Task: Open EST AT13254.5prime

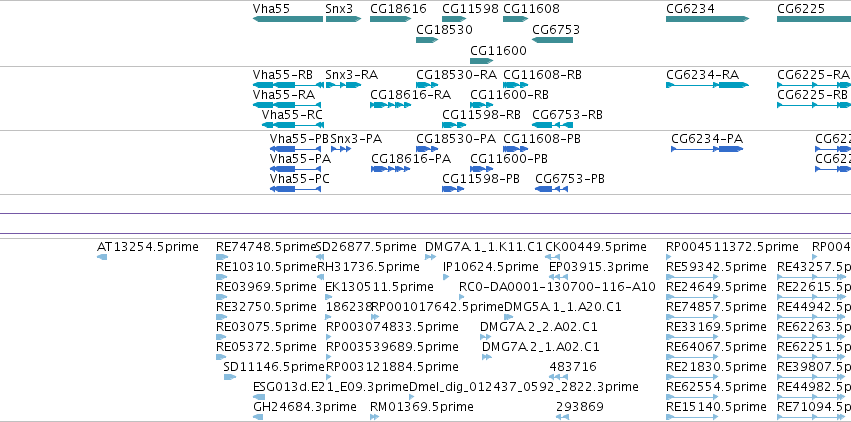Action: [102, 257]
